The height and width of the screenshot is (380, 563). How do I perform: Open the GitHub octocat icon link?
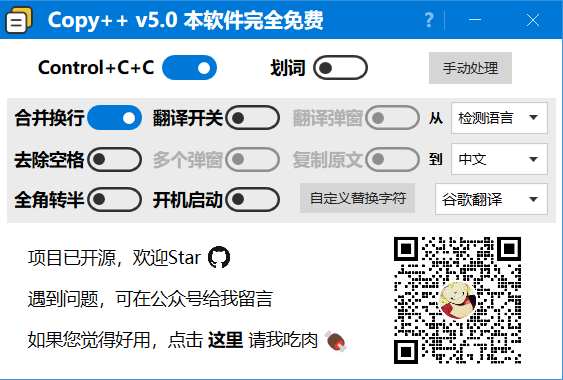click(219, 257)
